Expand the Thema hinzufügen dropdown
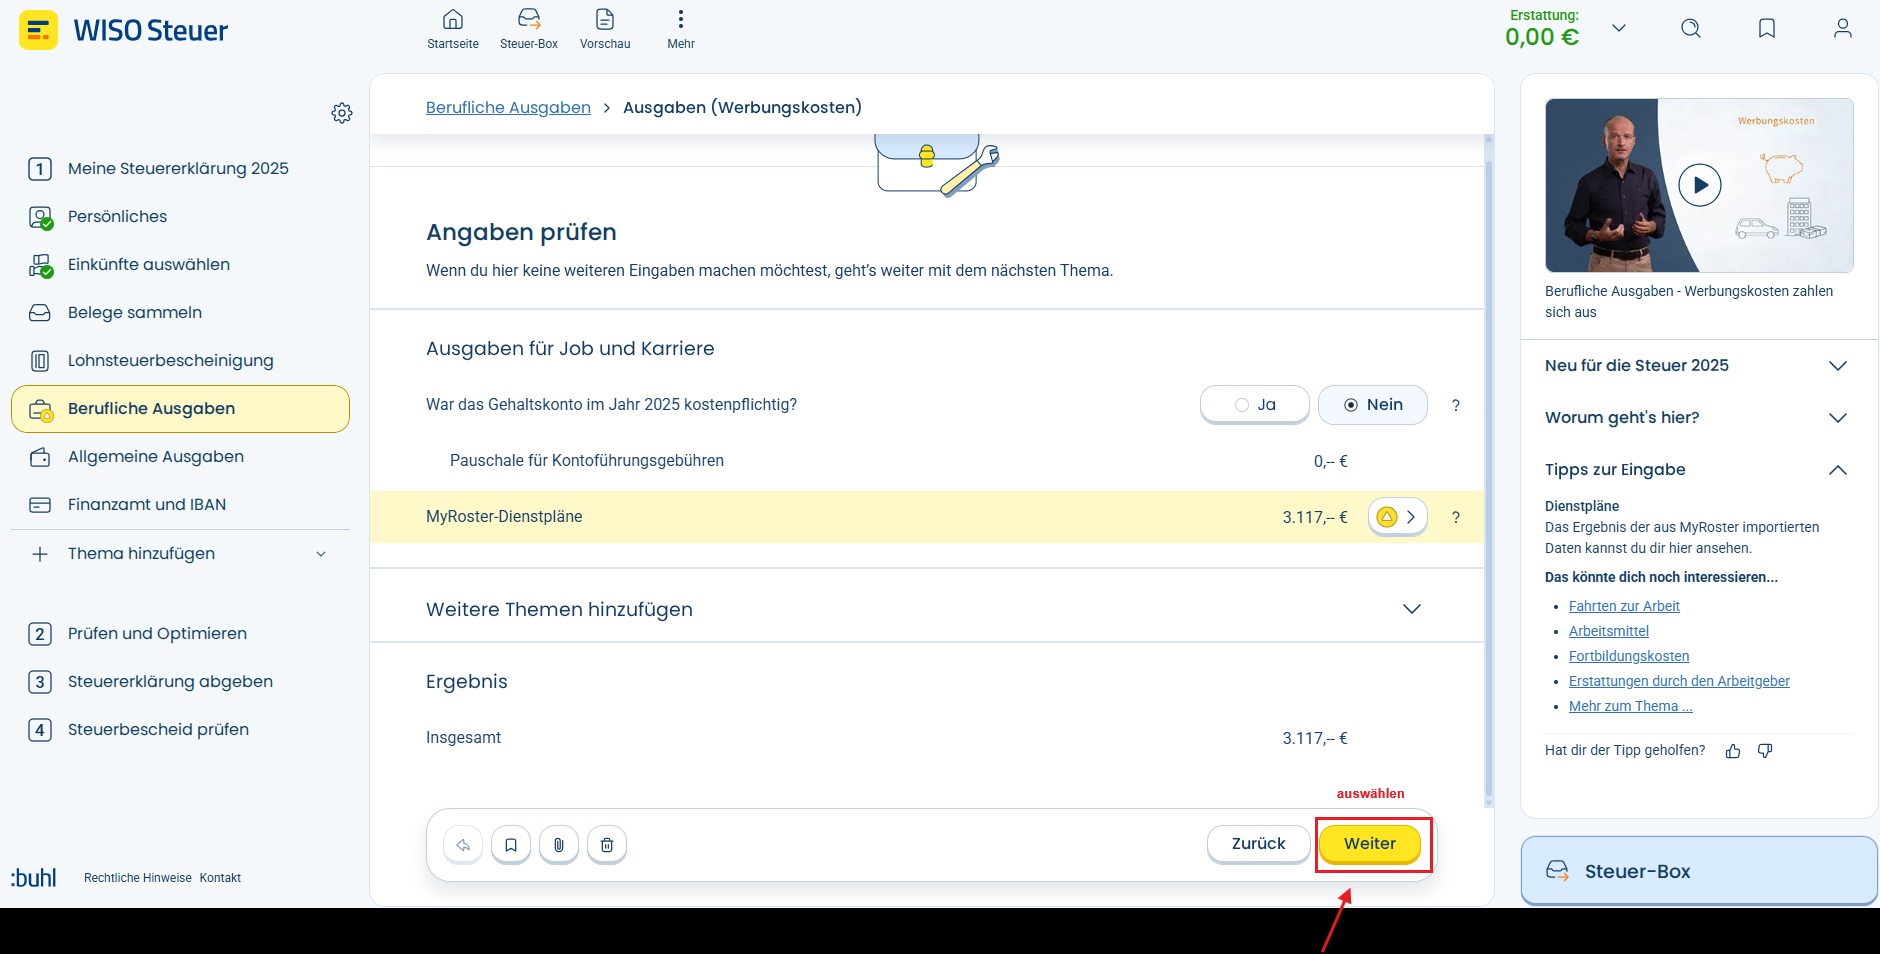 point(180,554)
